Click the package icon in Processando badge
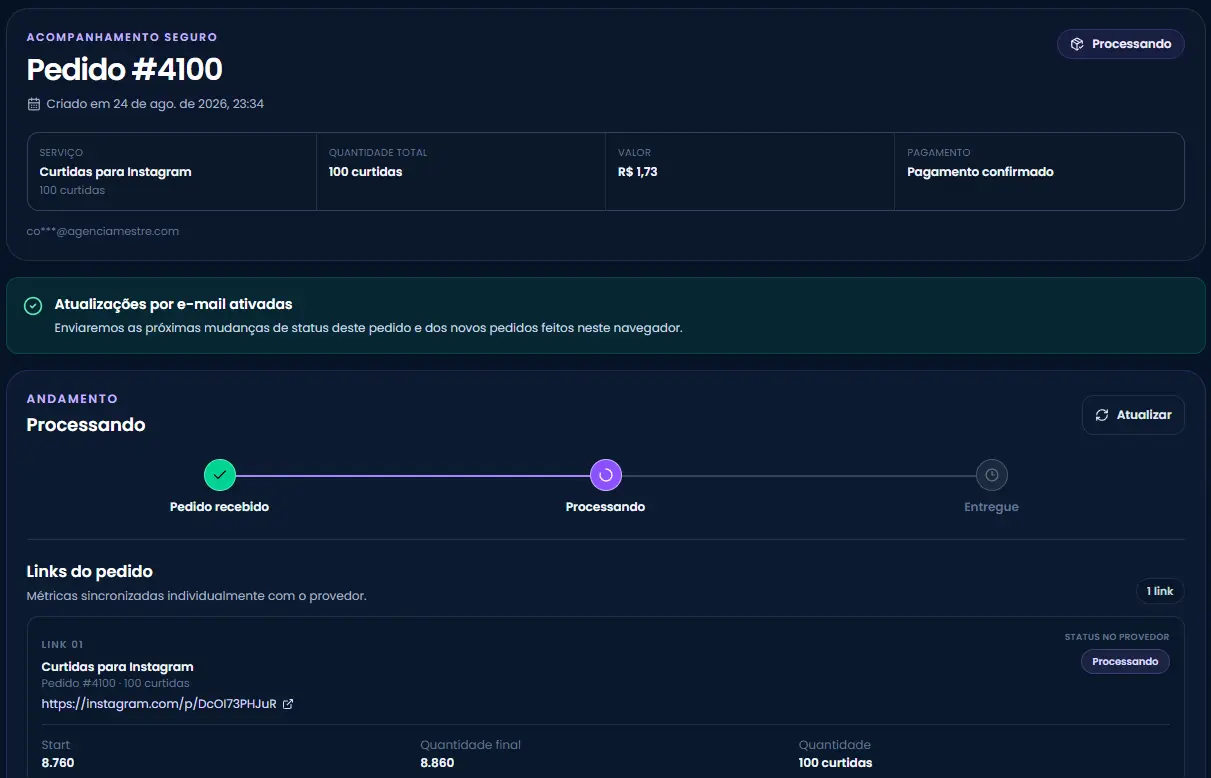1211x778 pixels. (x=1077, y=44)
